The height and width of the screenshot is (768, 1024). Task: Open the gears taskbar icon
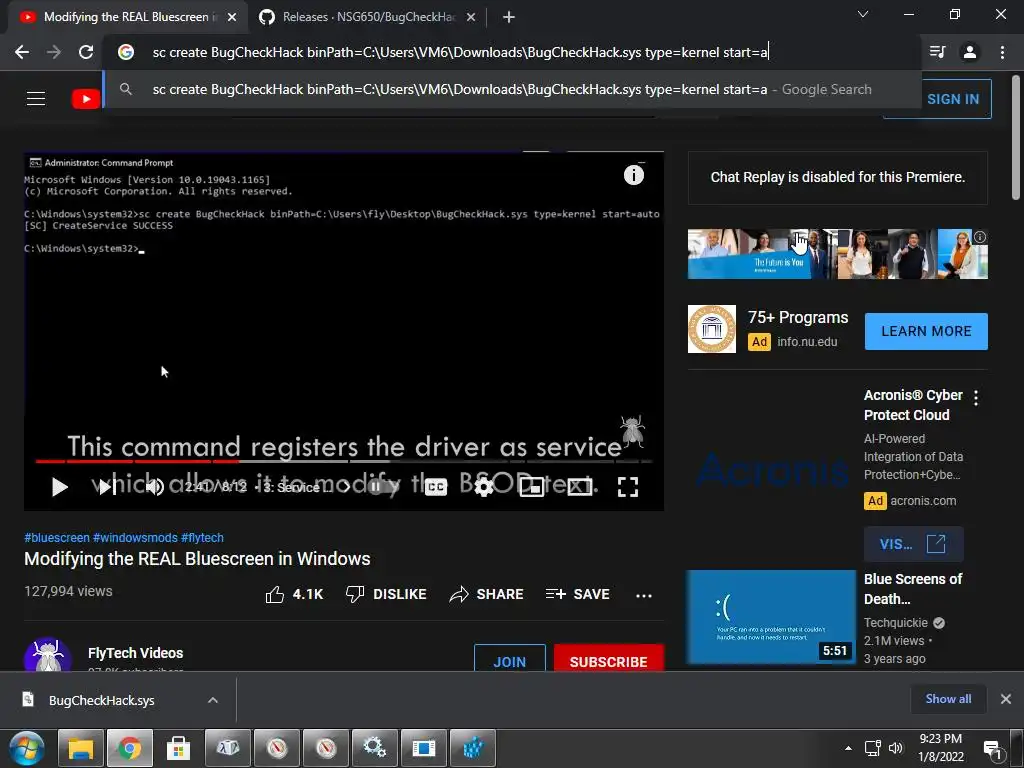[375, 748]
